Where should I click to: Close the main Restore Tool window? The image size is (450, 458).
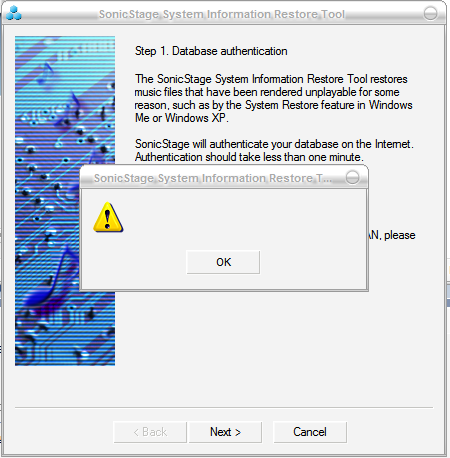click(x=430, y=14)
